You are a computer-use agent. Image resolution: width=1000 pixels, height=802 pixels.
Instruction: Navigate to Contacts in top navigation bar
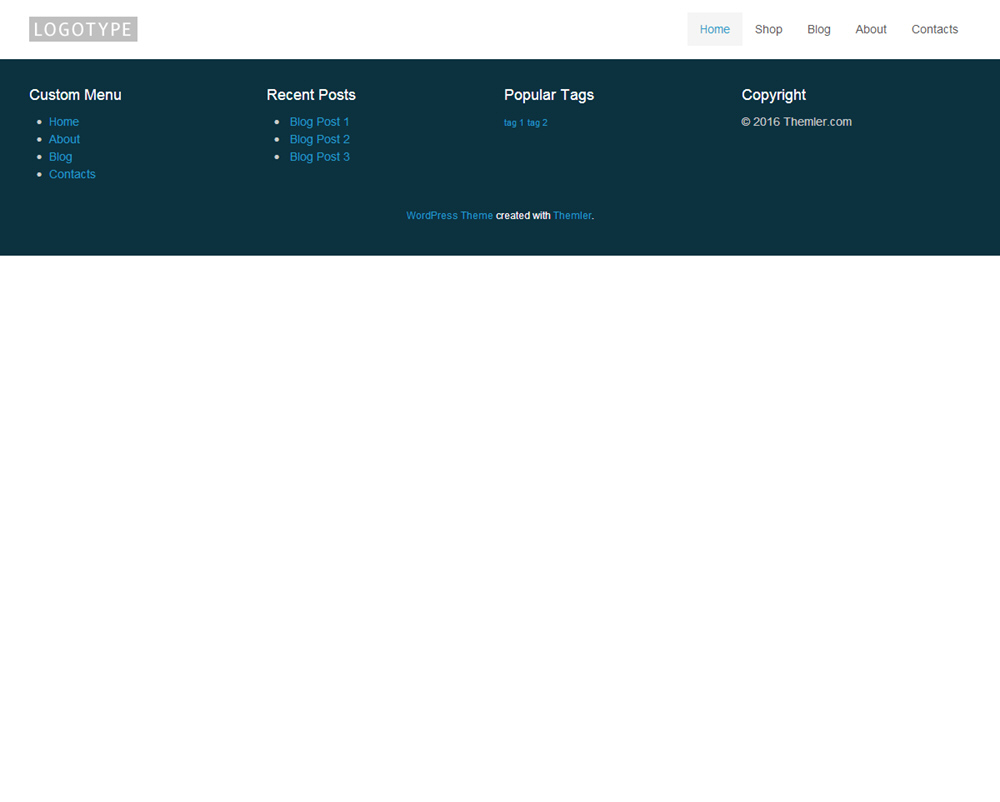(934, 29)
